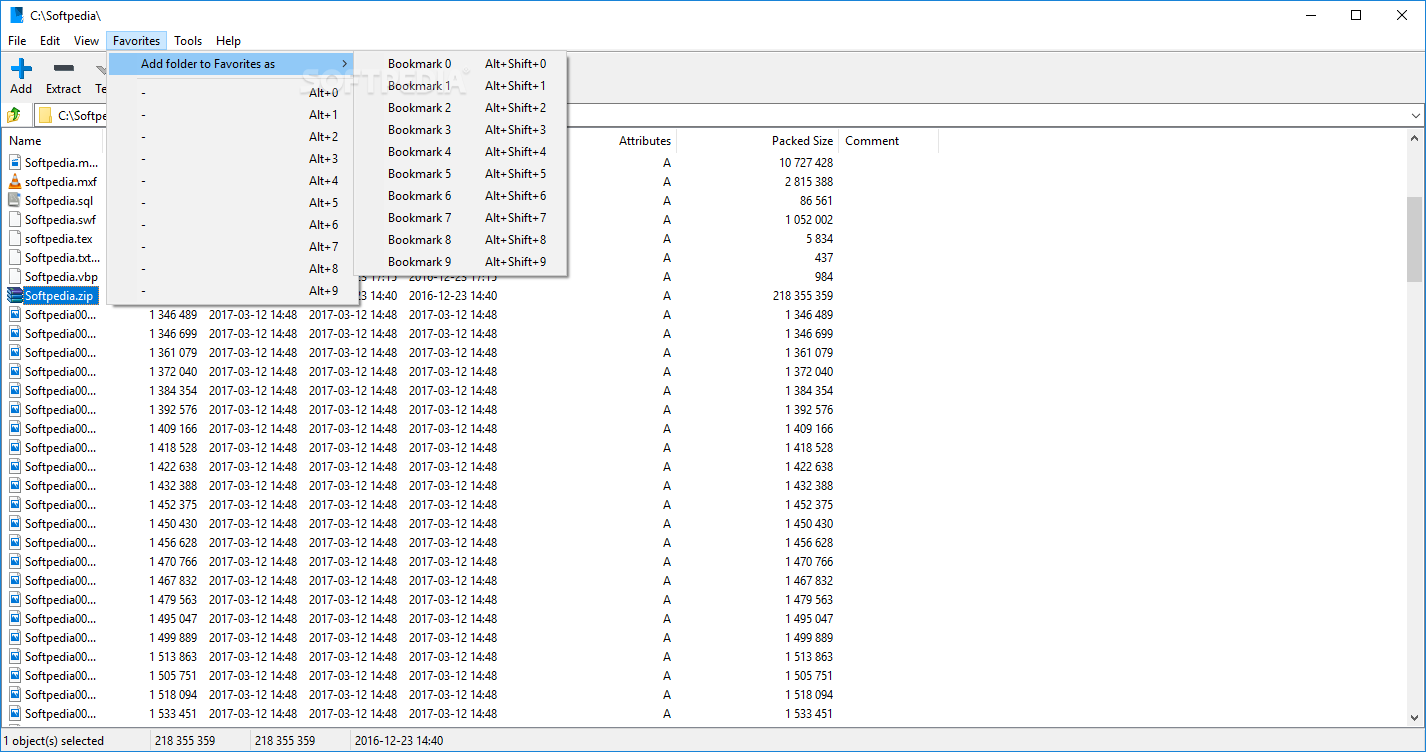This screenshot has width=1426, height=752.
Task: Click the file icon of Softpedia.swf
Action: 14,219
